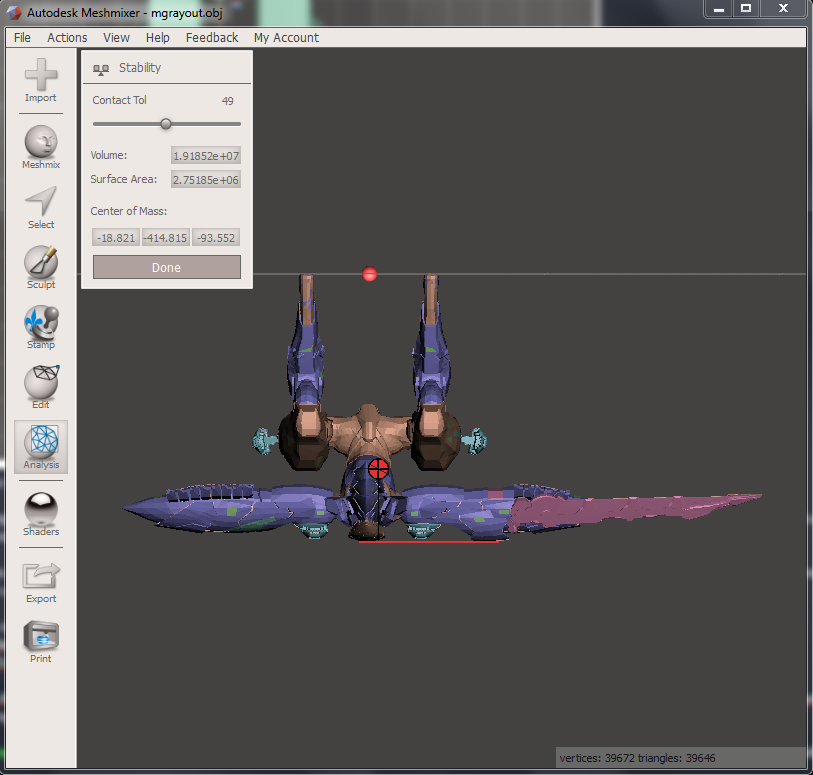Open the Stamp tool
Viewport: 813px width, 775px height.
pyautogui.click(x=41, y=328)
